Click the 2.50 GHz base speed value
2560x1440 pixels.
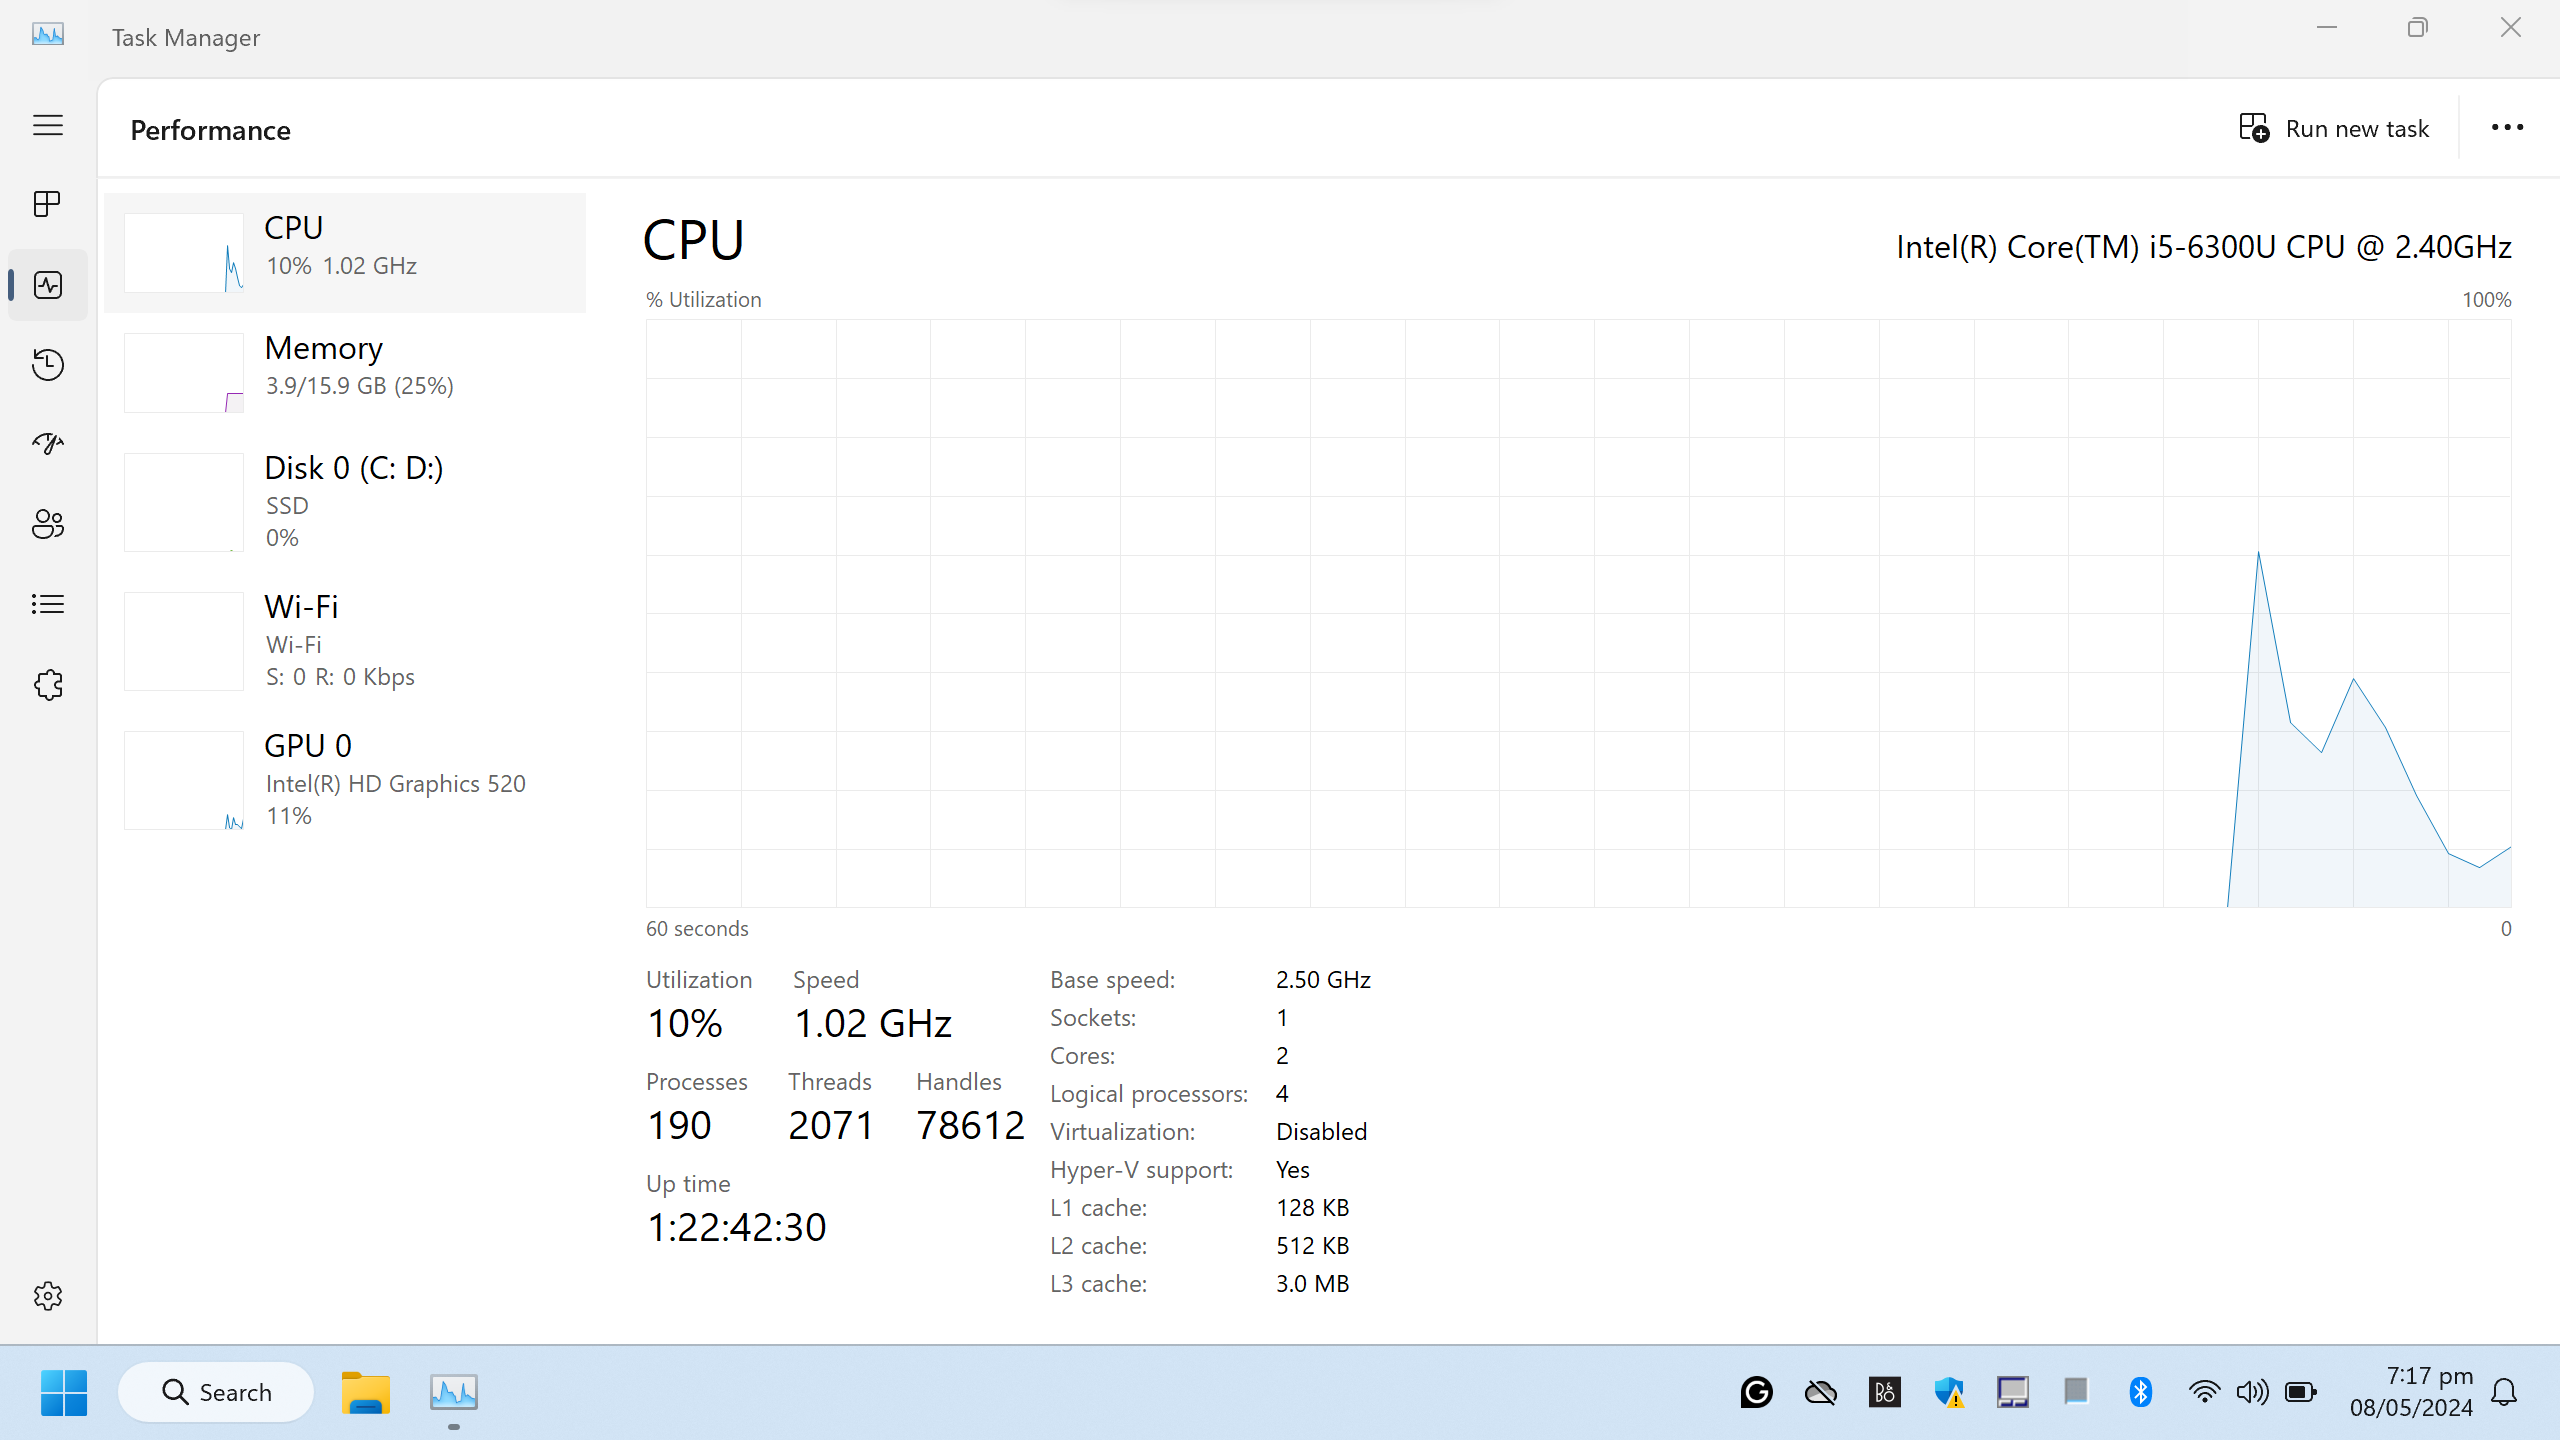pos(1323,980)
